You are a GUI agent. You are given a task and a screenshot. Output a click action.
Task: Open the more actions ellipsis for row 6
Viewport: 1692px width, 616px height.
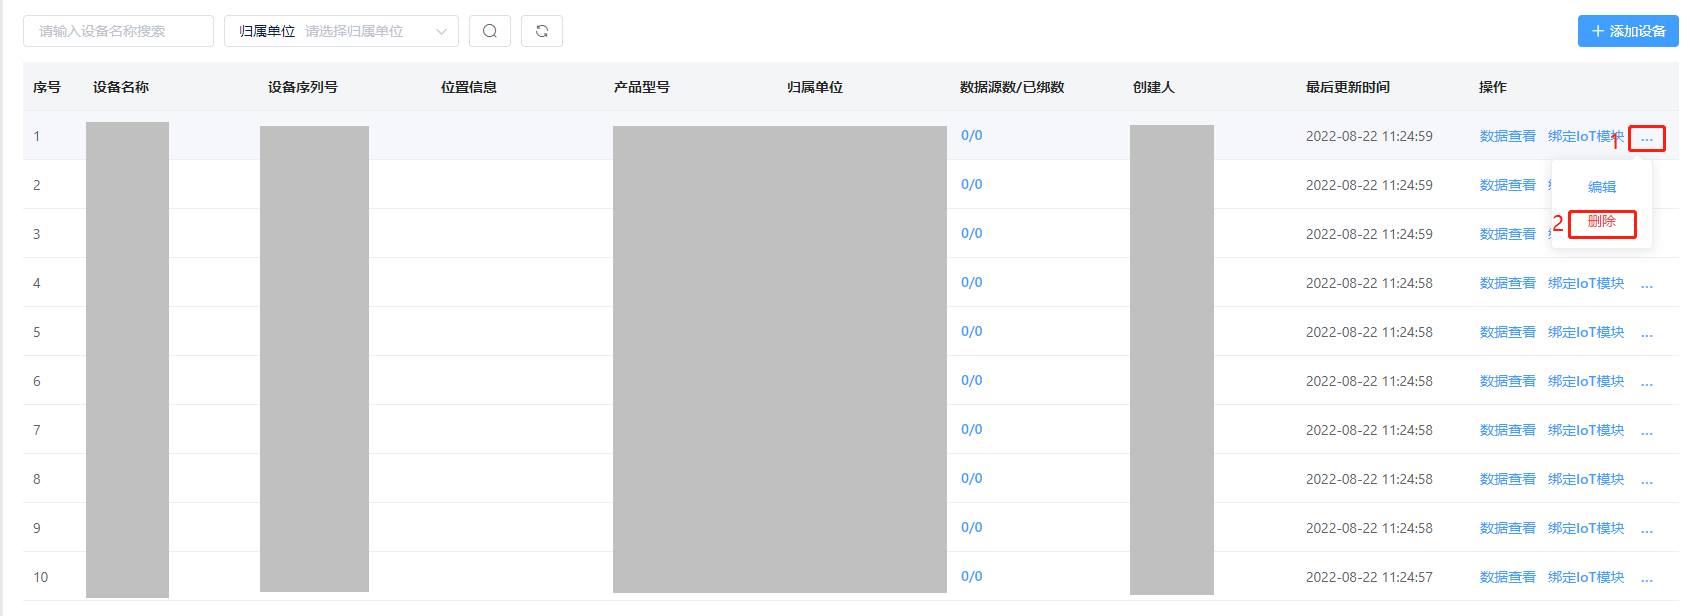click(x=1647, y=383)
